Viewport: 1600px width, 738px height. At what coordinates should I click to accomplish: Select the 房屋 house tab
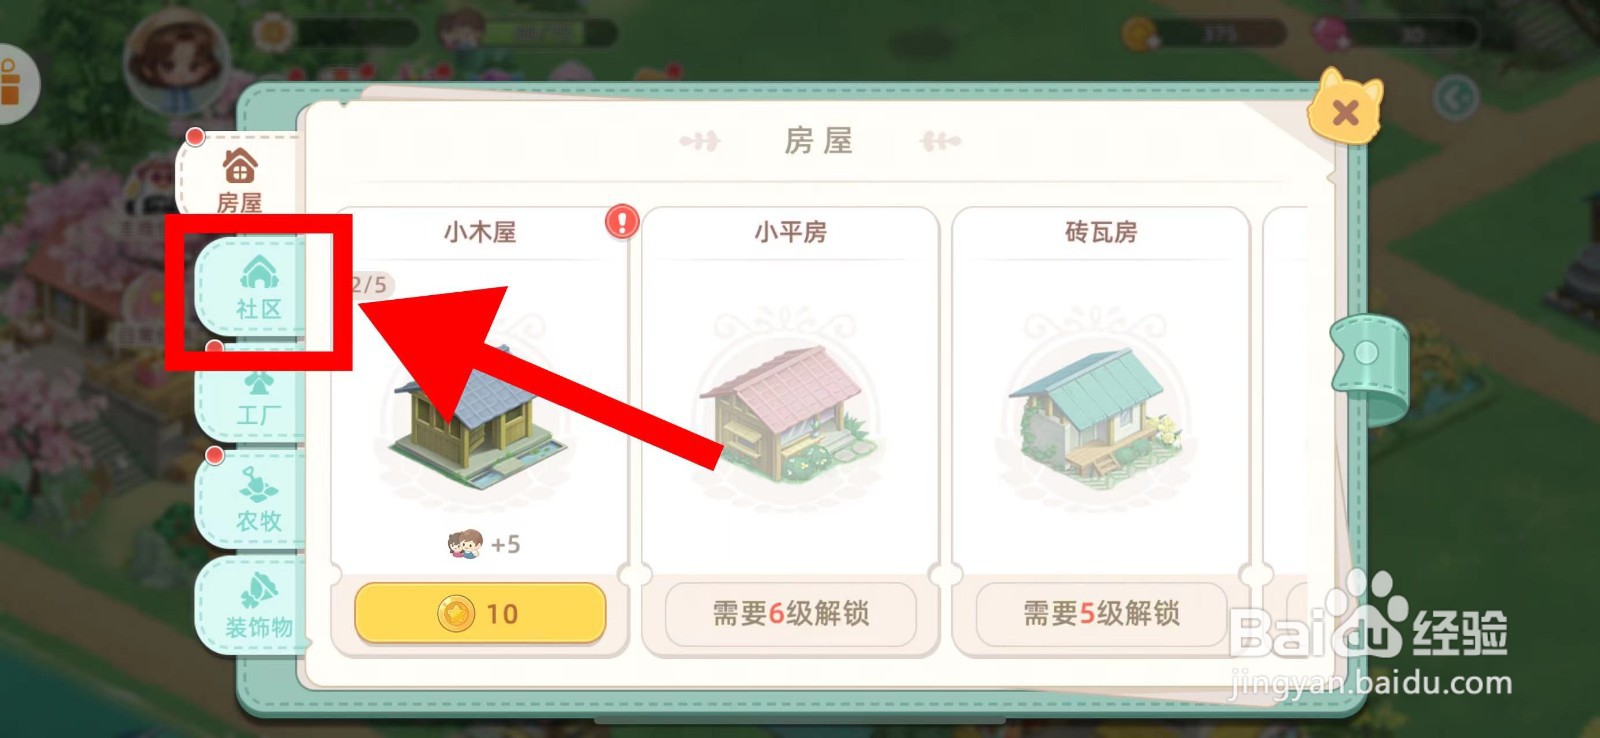(240, 180)
